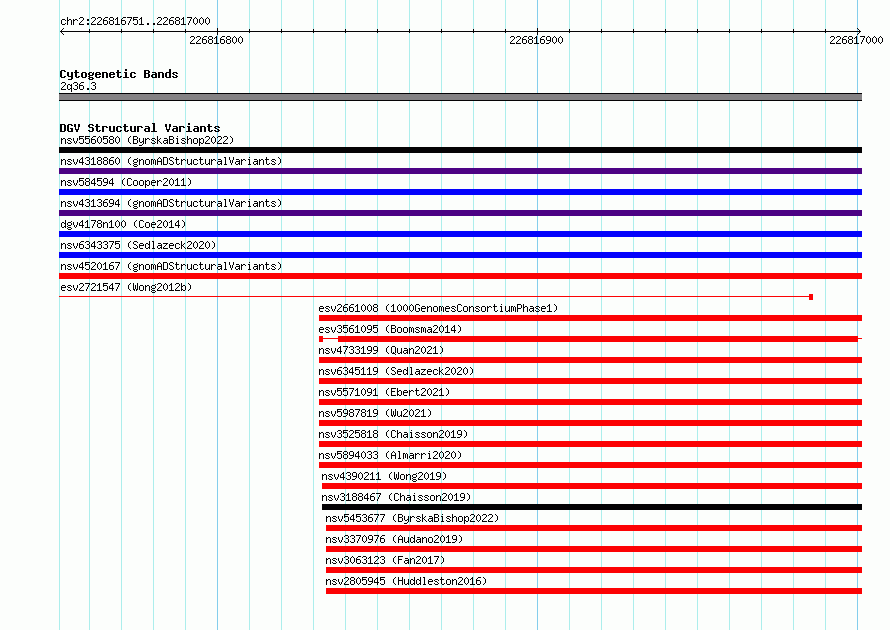Click the dgv4178n100 (Coe2014) label

[123, 224]
